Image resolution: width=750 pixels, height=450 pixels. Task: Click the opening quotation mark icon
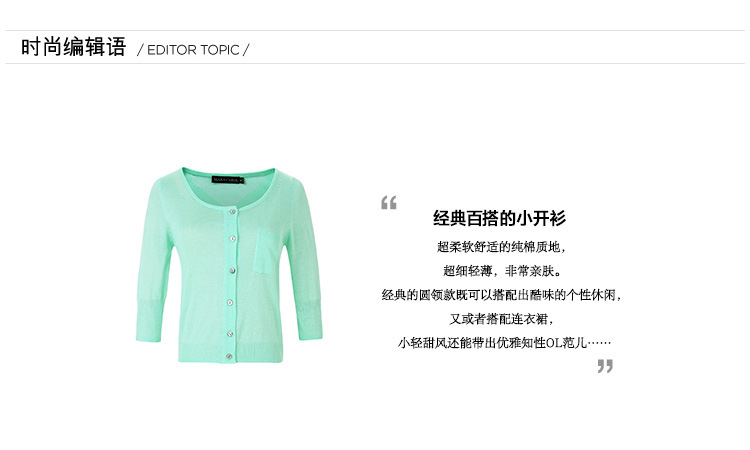pyautogui.click(x=388, y=203)
